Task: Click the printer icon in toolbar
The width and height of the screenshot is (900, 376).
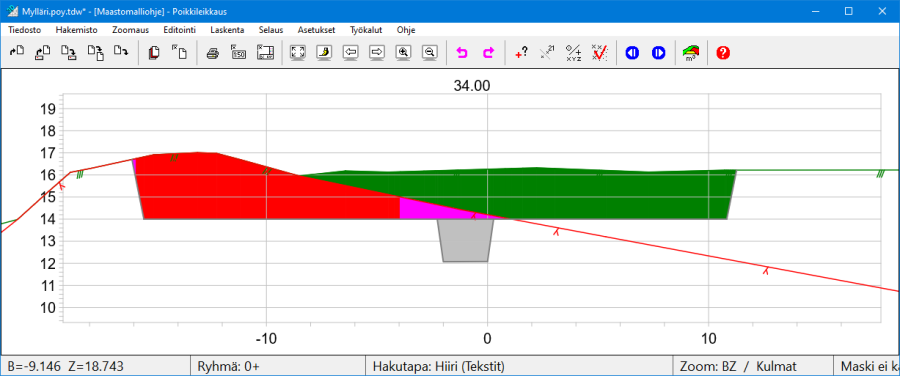Action: 213,53
